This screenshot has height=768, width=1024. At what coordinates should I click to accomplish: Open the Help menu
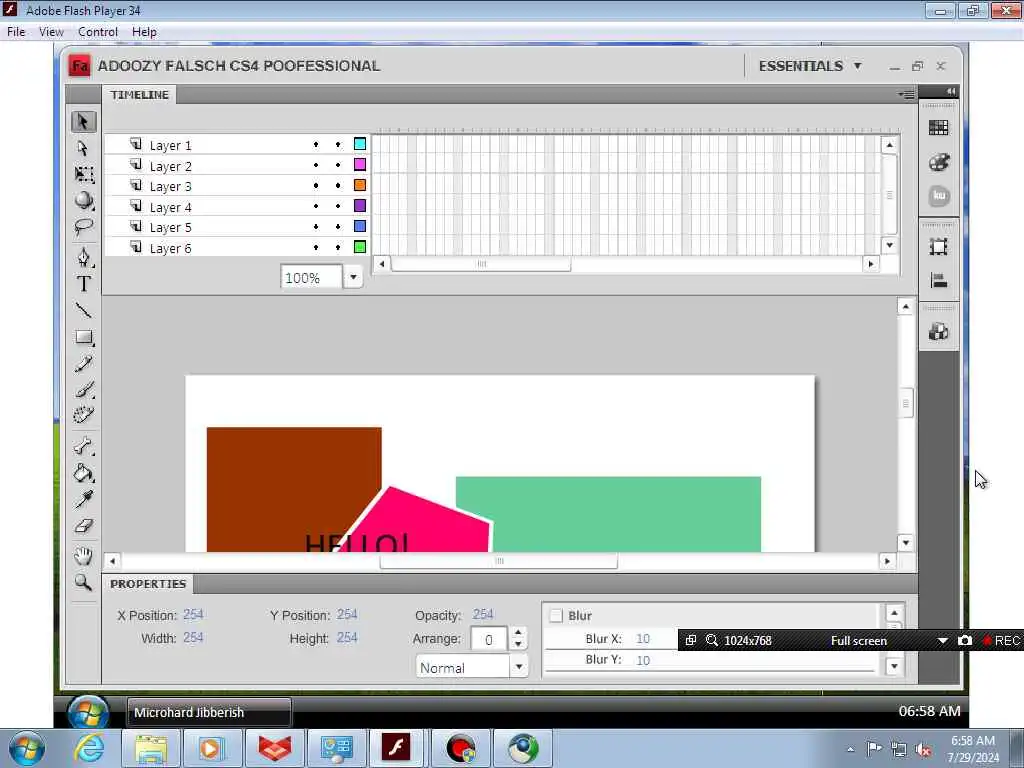coord(144,32)
